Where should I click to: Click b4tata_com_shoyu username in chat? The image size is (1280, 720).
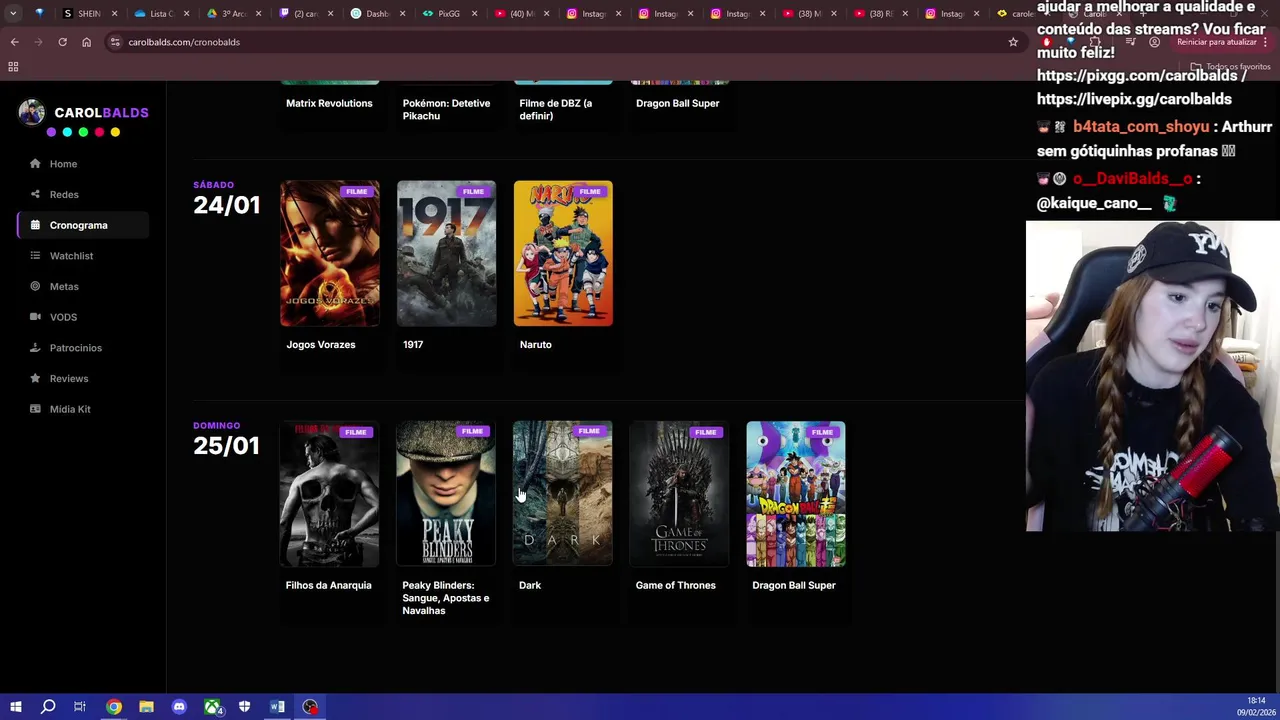pos(1141,127)
